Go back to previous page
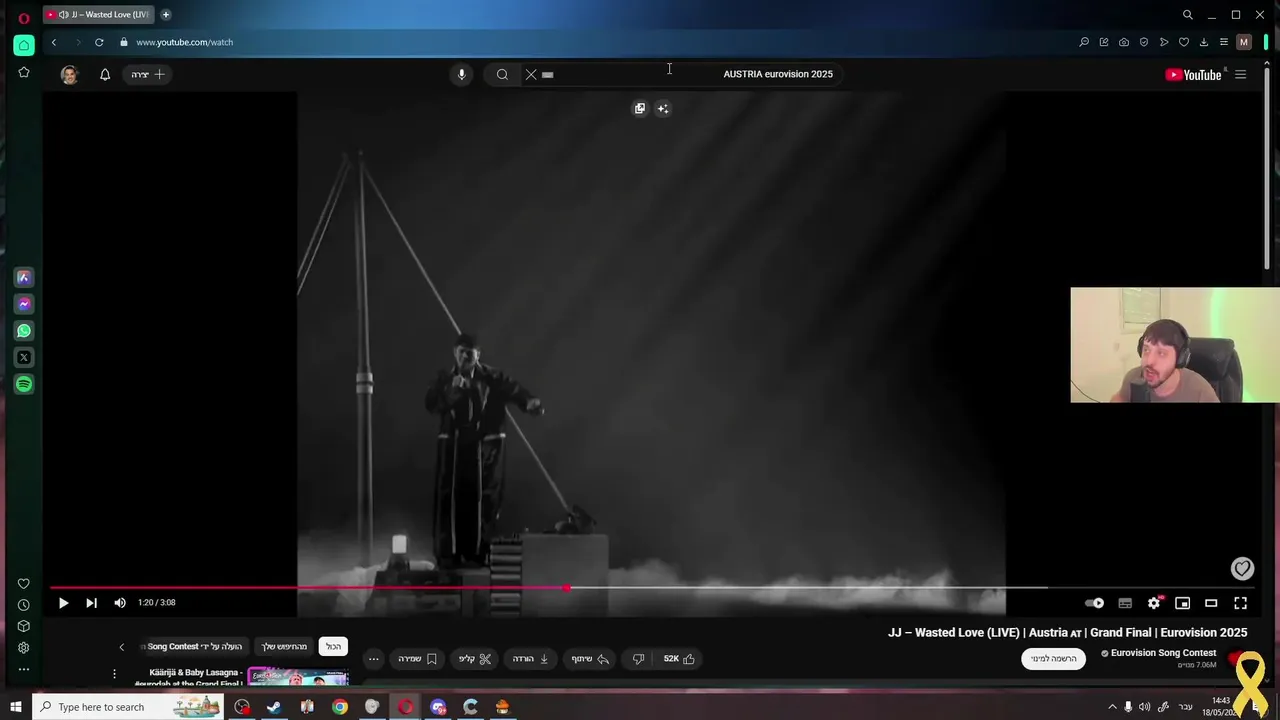This screenshot has height=720, width=1280. point(54,42)
